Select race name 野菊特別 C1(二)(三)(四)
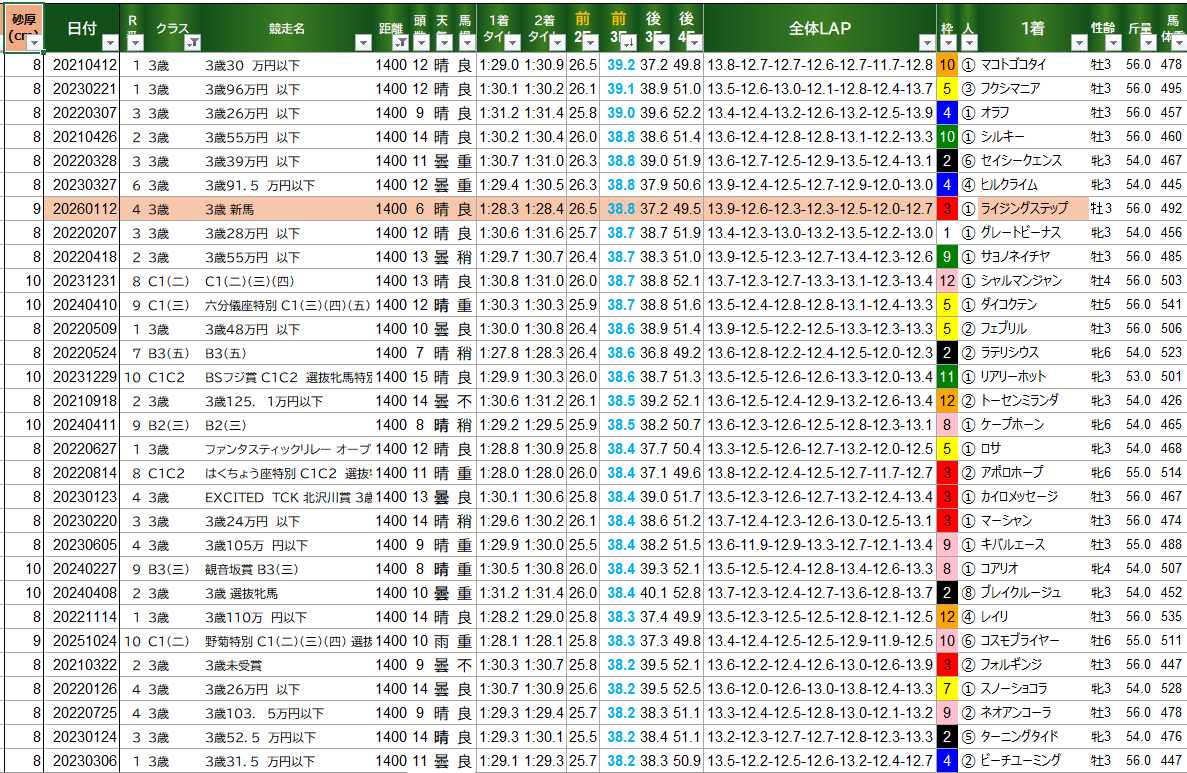Image resolution: width=1187 pixels, height=773 pixels. point(287,641)
